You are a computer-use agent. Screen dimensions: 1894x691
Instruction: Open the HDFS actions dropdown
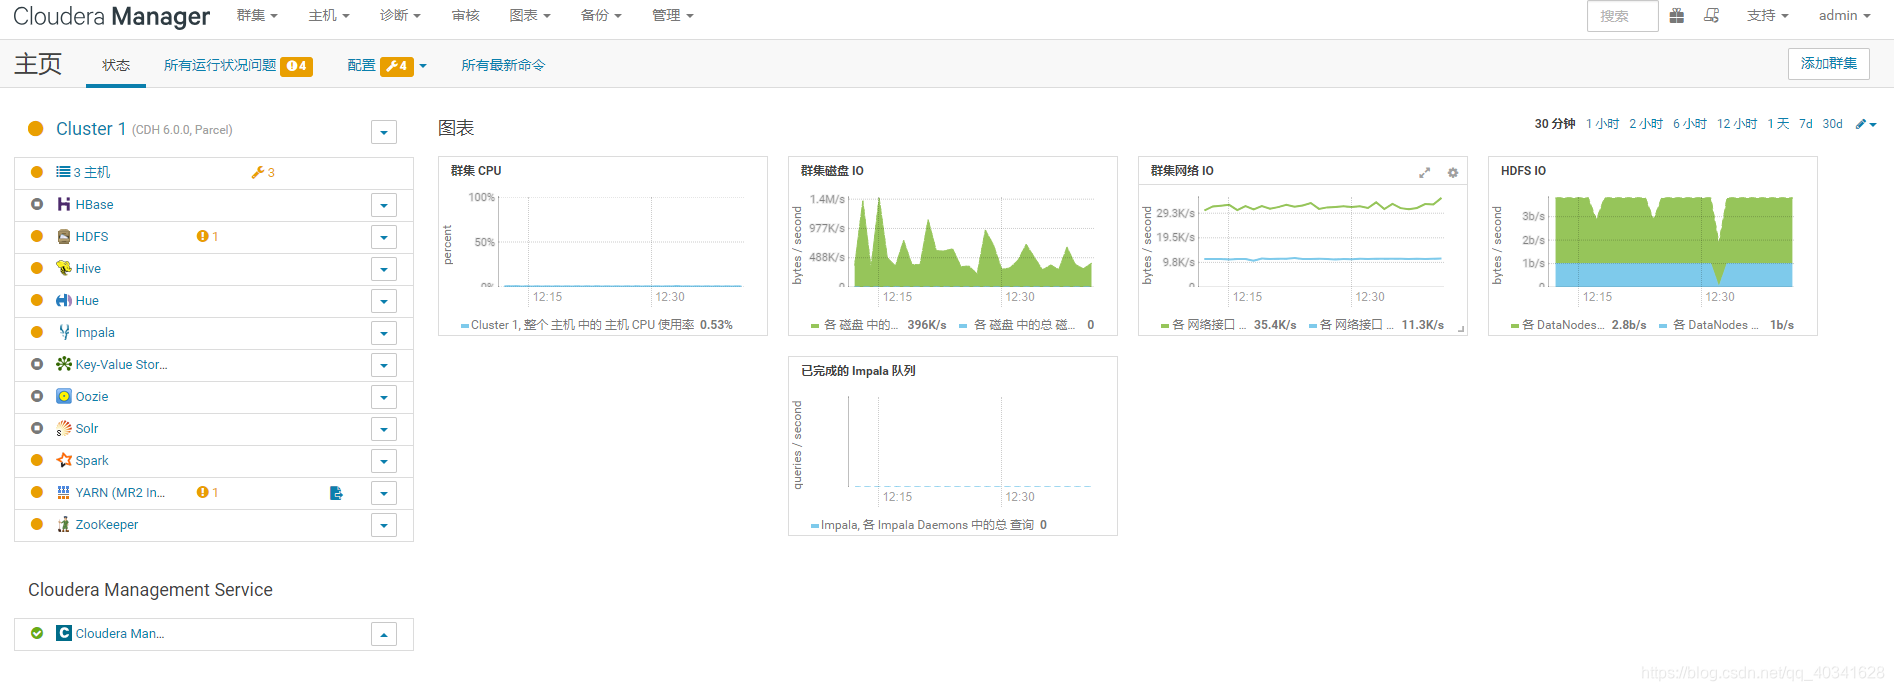tap(384, 237)
